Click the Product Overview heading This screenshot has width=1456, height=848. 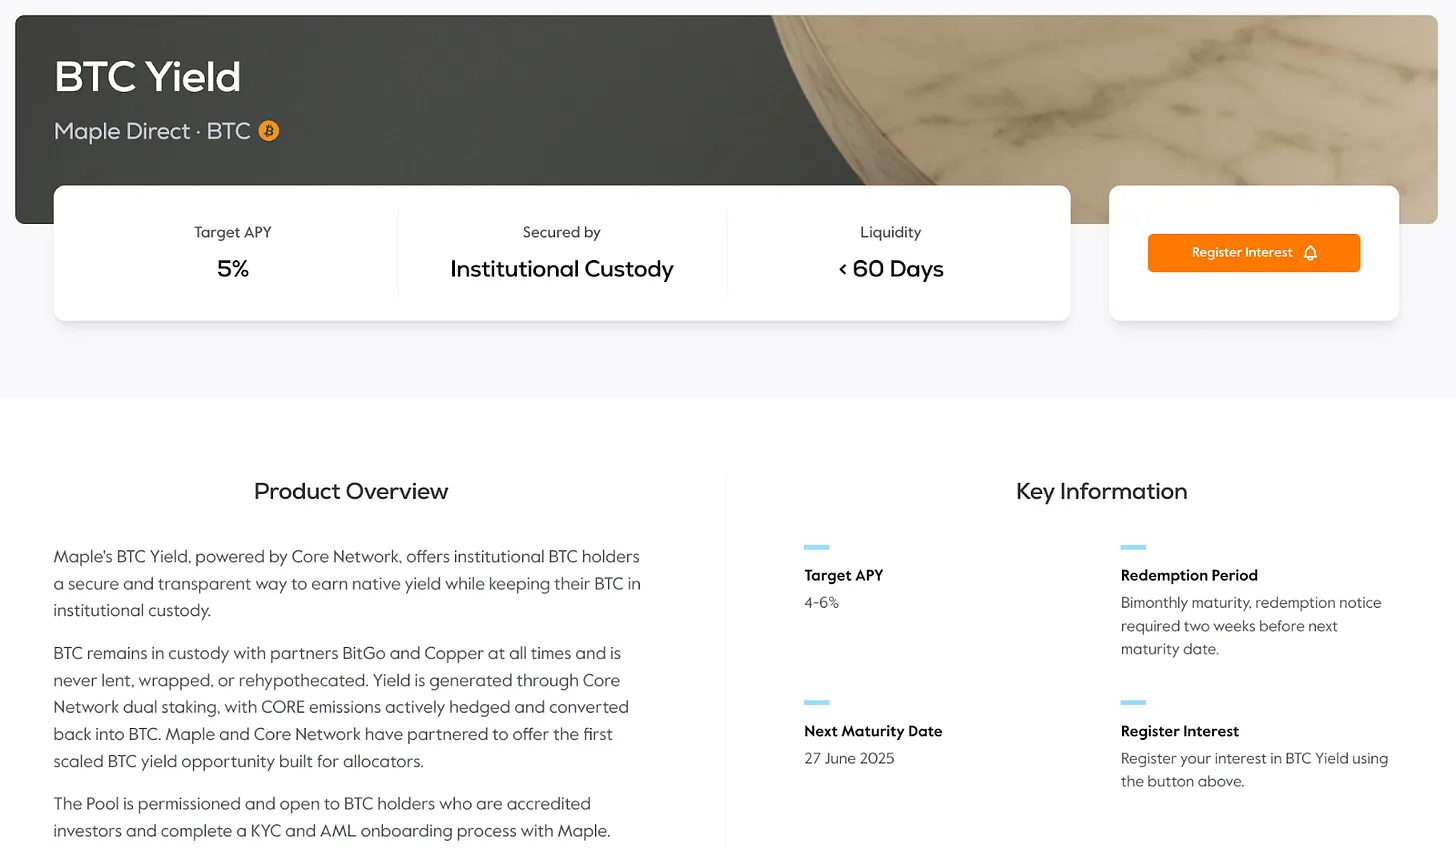[x=350, y=491]
